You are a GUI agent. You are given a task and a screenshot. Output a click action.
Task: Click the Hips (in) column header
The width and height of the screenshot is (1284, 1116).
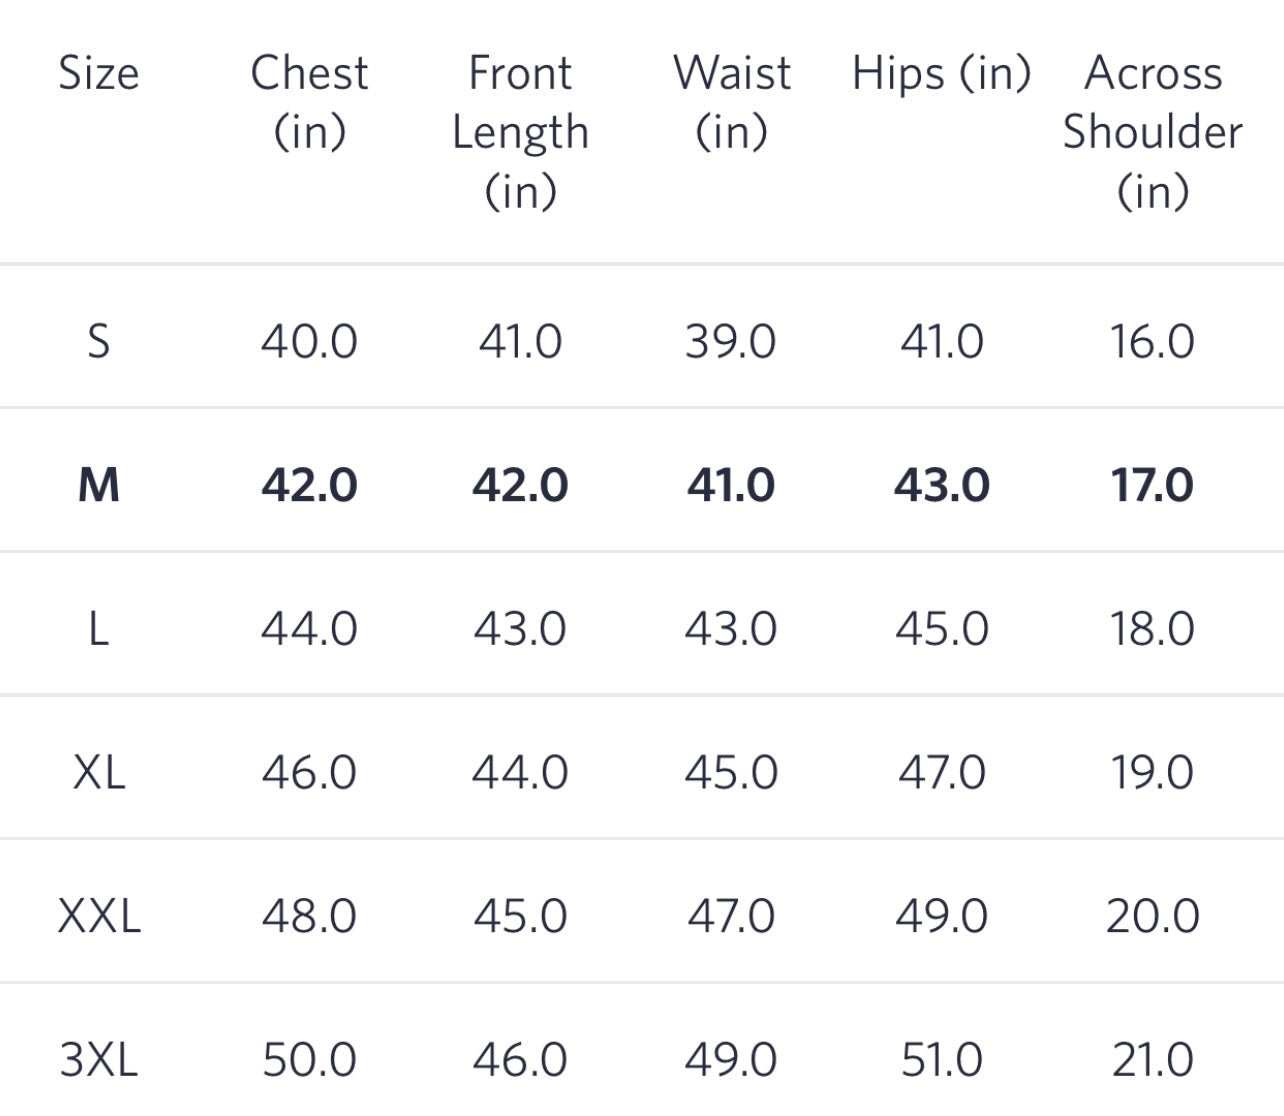941,74
